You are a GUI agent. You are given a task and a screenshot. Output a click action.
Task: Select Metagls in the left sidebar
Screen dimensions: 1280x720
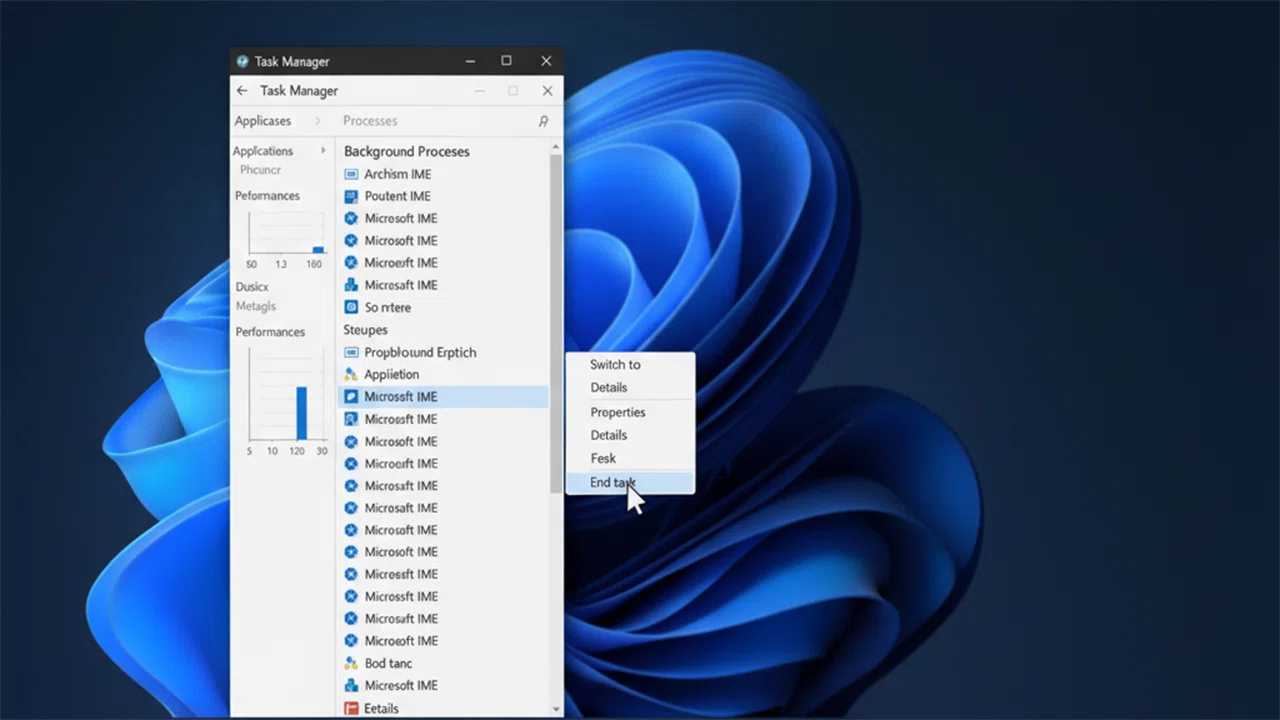click(x=256, y=306)
